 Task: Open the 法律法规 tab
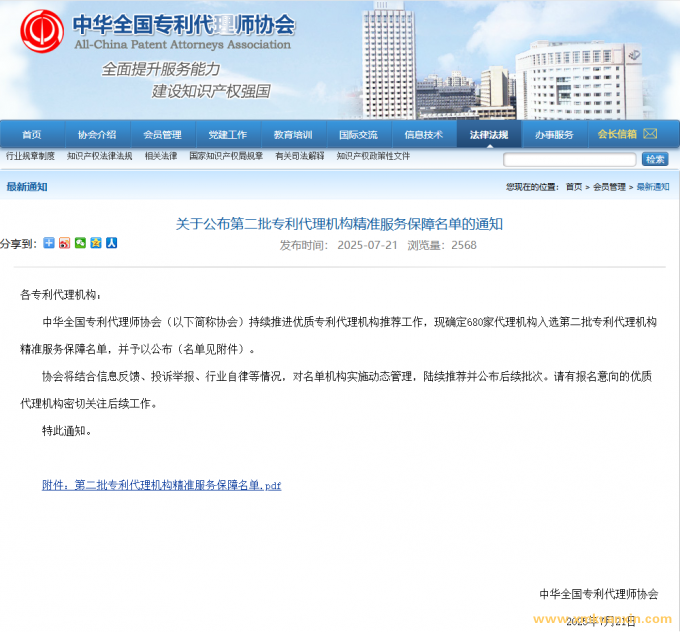(489, 135)
